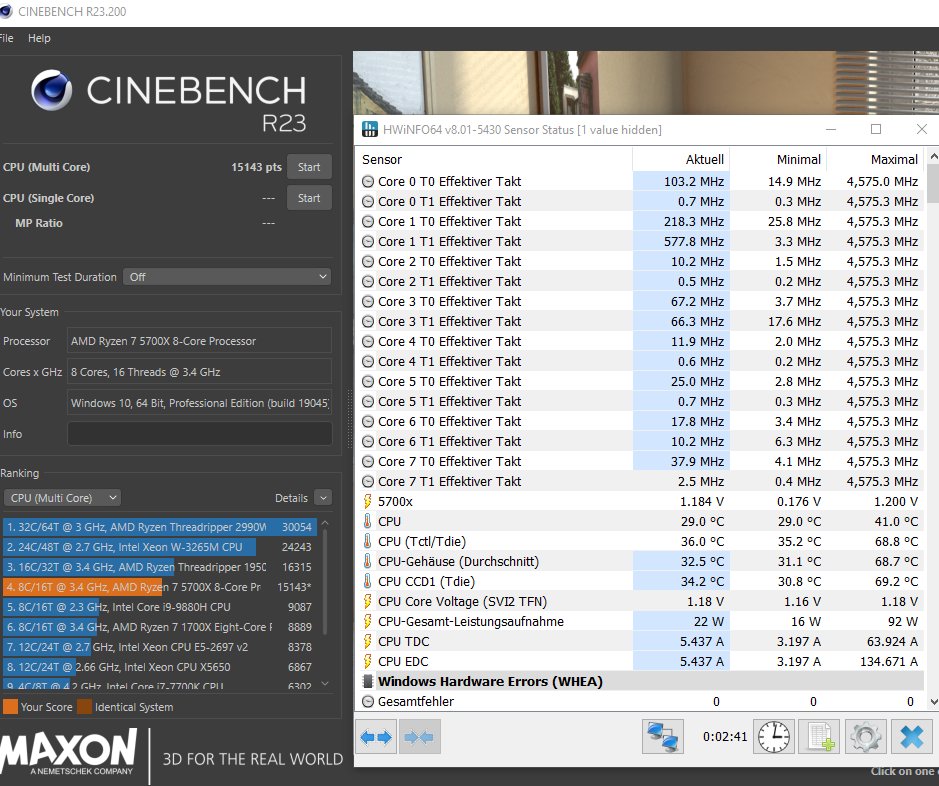Screen dimensions: 939x786
Task: Click the Info input field
Action: click(x=199, y=434)
